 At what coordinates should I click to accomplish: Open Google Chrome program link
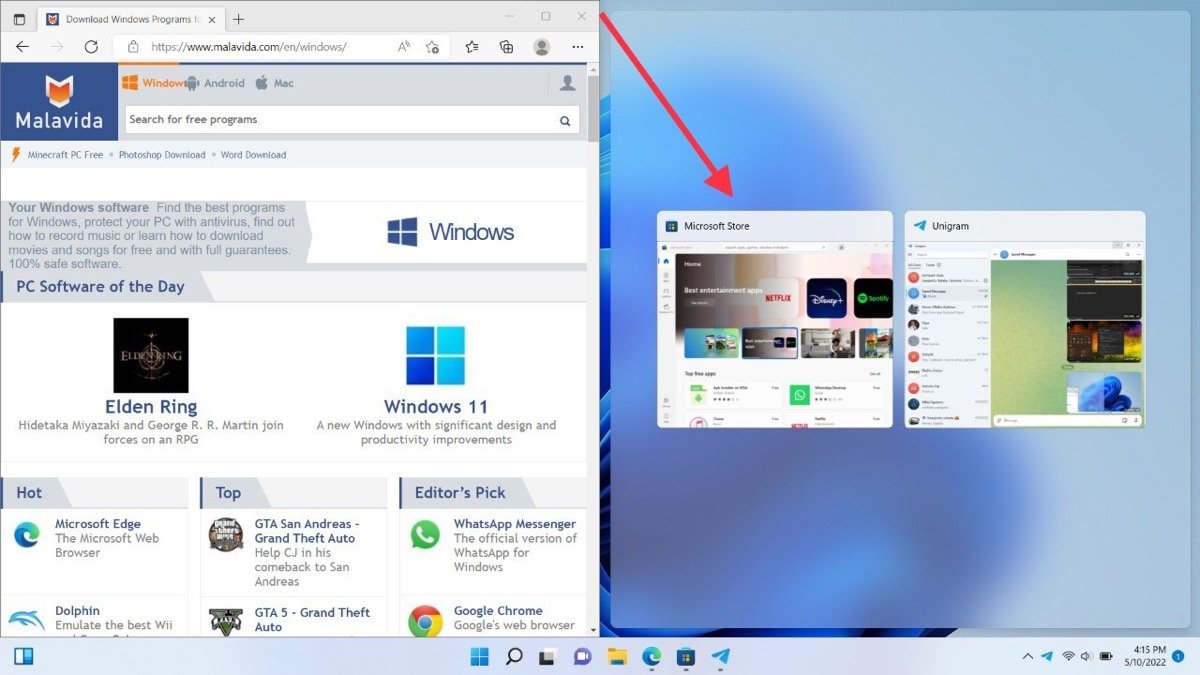tap(498, 611)
